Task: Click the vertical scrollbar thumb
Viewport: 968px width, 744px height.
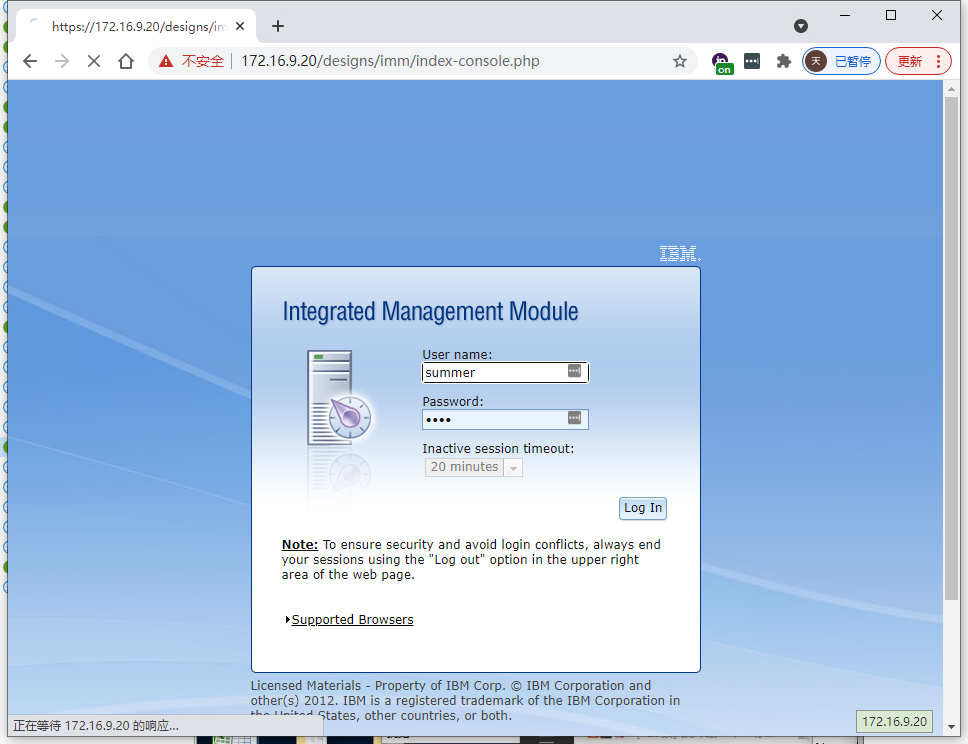Action: pos(951,348)
